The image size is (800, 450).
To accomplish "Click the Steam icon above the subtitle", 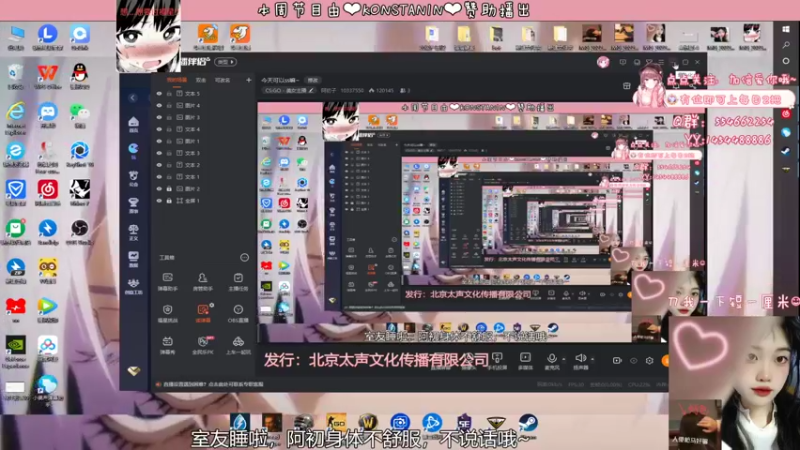I will pos(528,423).
